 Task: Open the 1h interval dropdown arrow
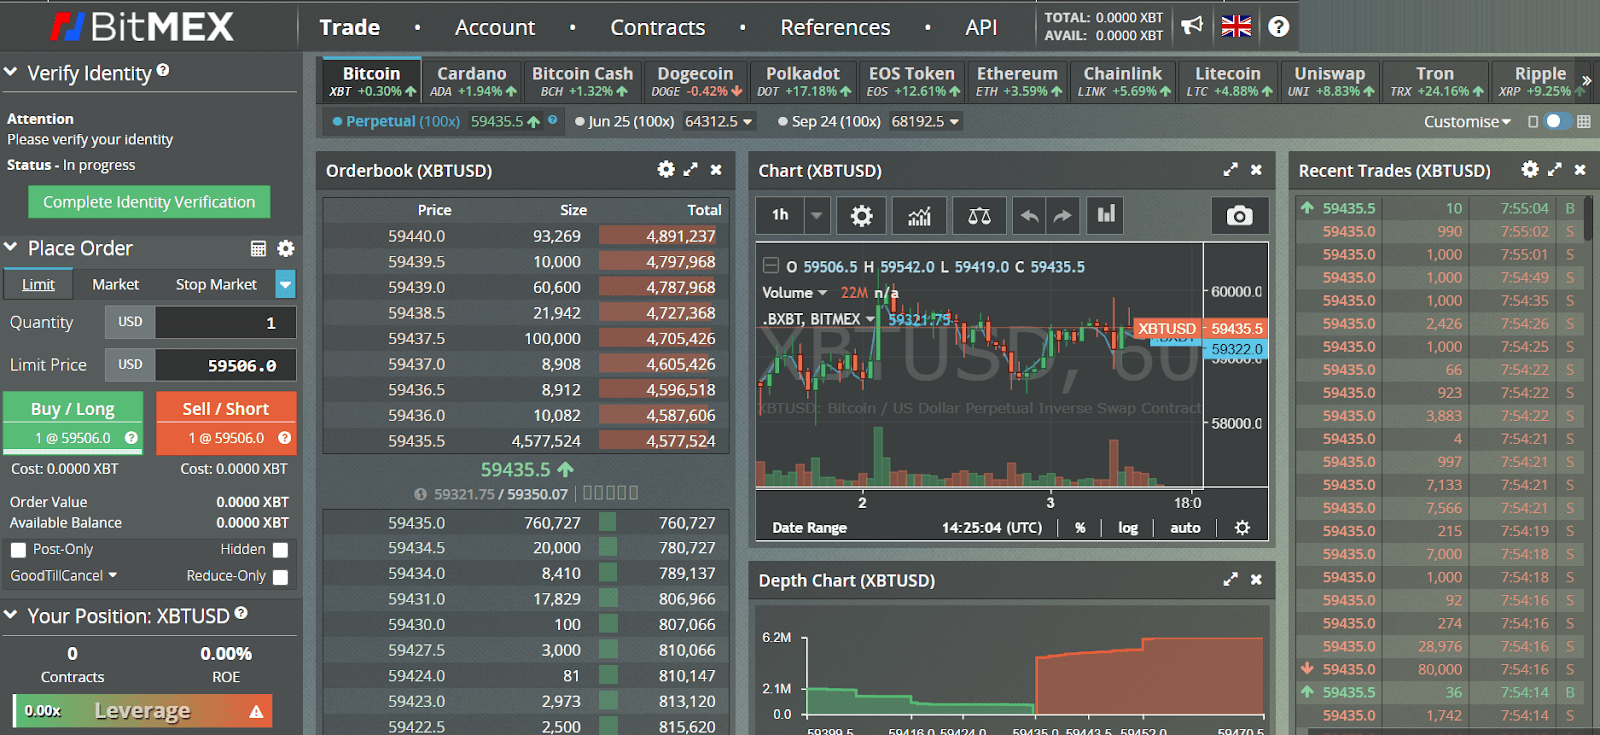[x=817, y=215]
